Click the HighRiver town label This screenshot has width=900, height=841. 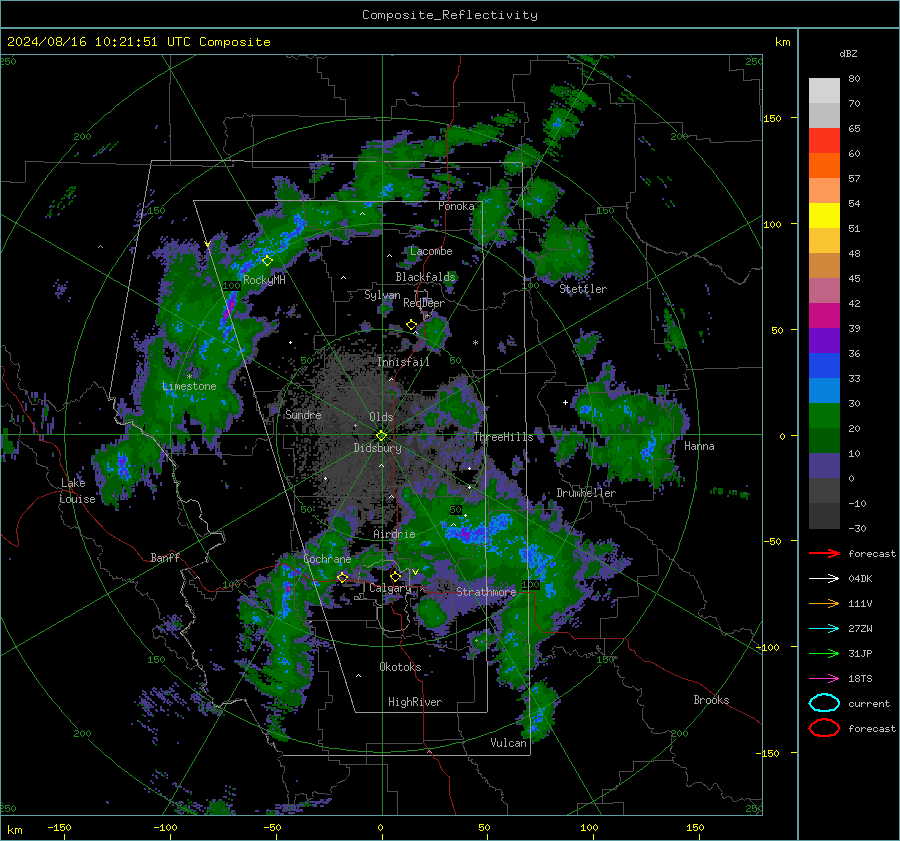415,702
